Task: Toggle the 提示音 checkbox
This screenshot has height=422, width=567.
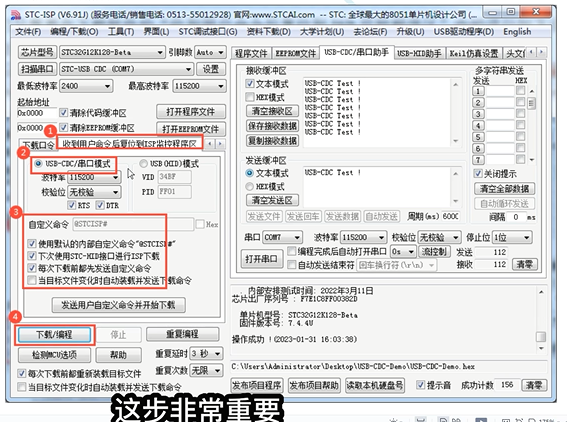Action: click(x=420, y=385)
